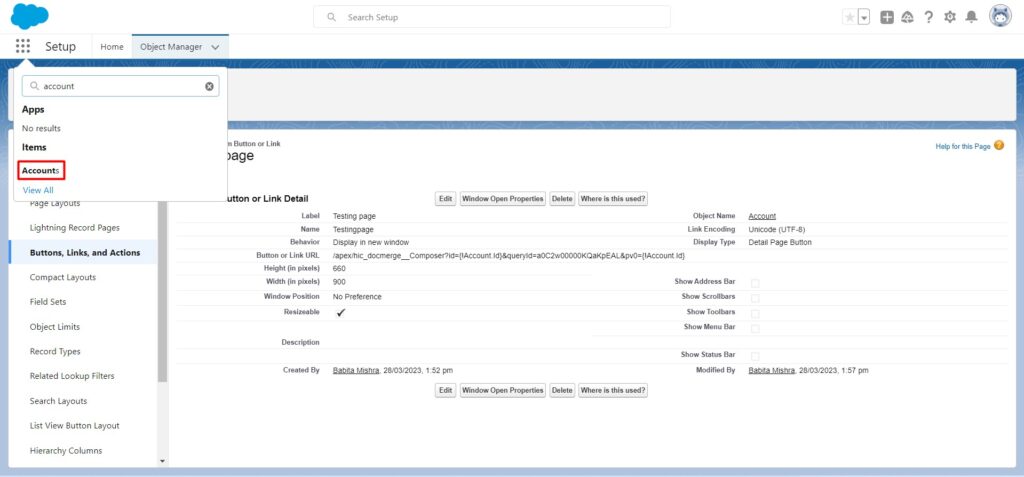
Task: Clear the account search text
Action: click(x=209, y=86)
